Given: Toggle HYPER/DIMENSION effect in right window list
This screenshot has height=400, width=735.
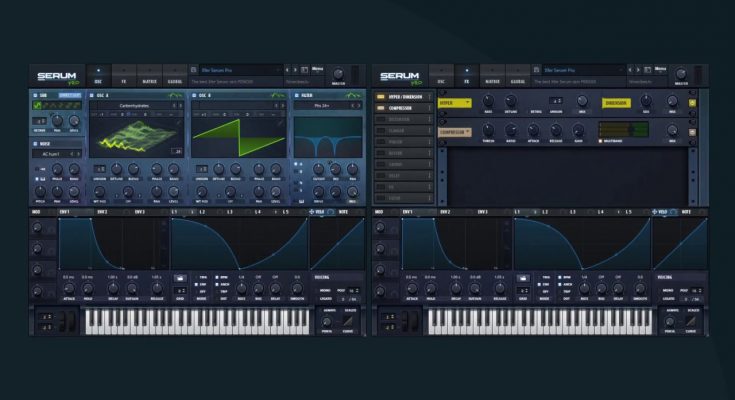Looking at the screenshot, I should pyautogui.click(x=380, y=97).
